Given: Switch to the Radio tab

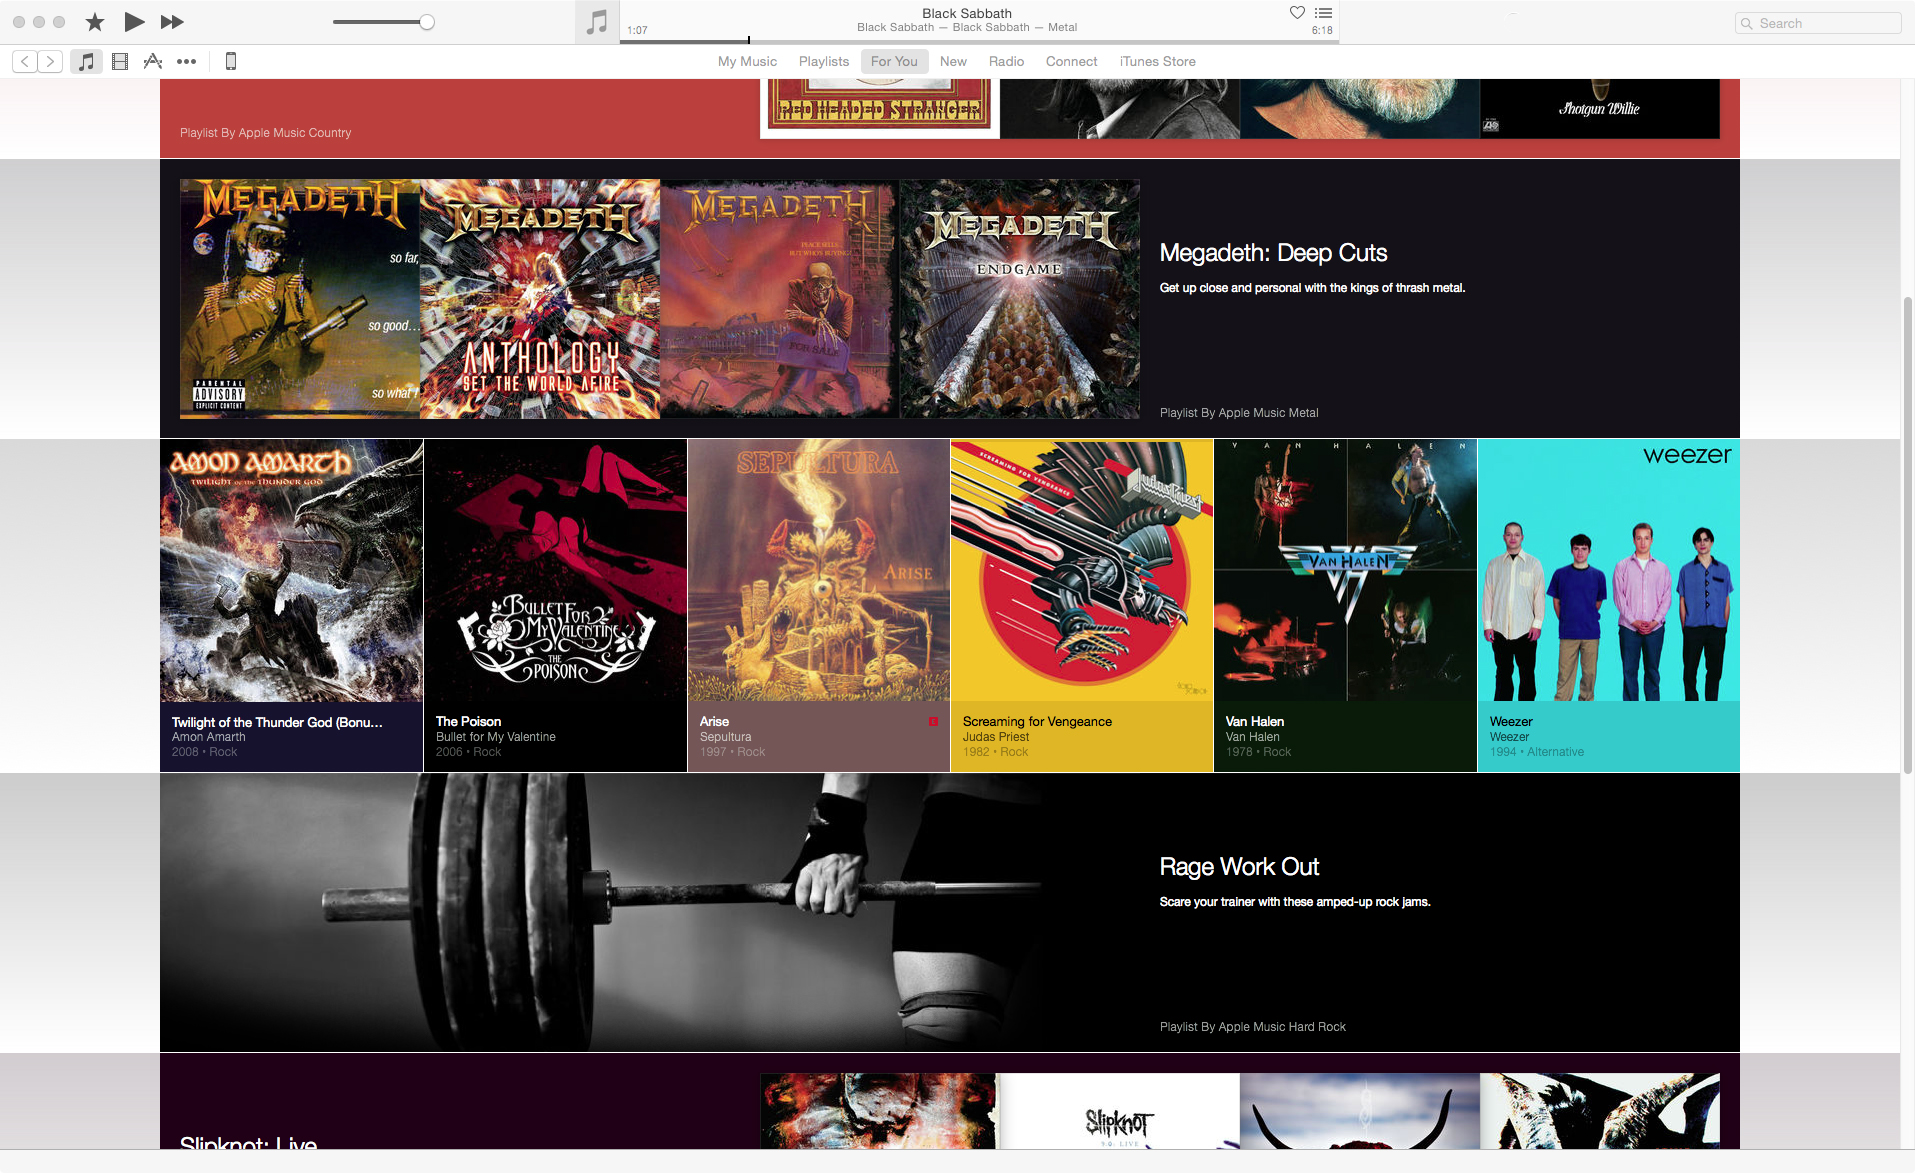Looking at the screenshot, I should point(1006,62).
